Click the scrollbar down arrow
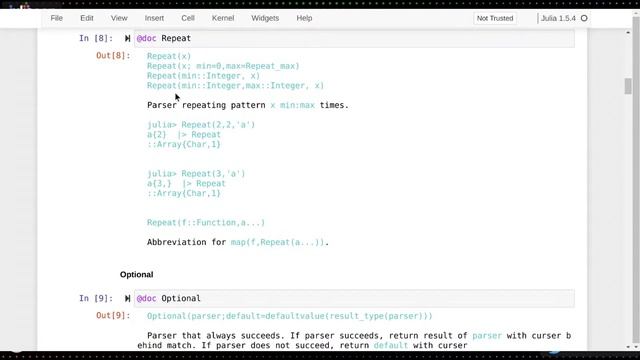 click(x=628, y=347)
